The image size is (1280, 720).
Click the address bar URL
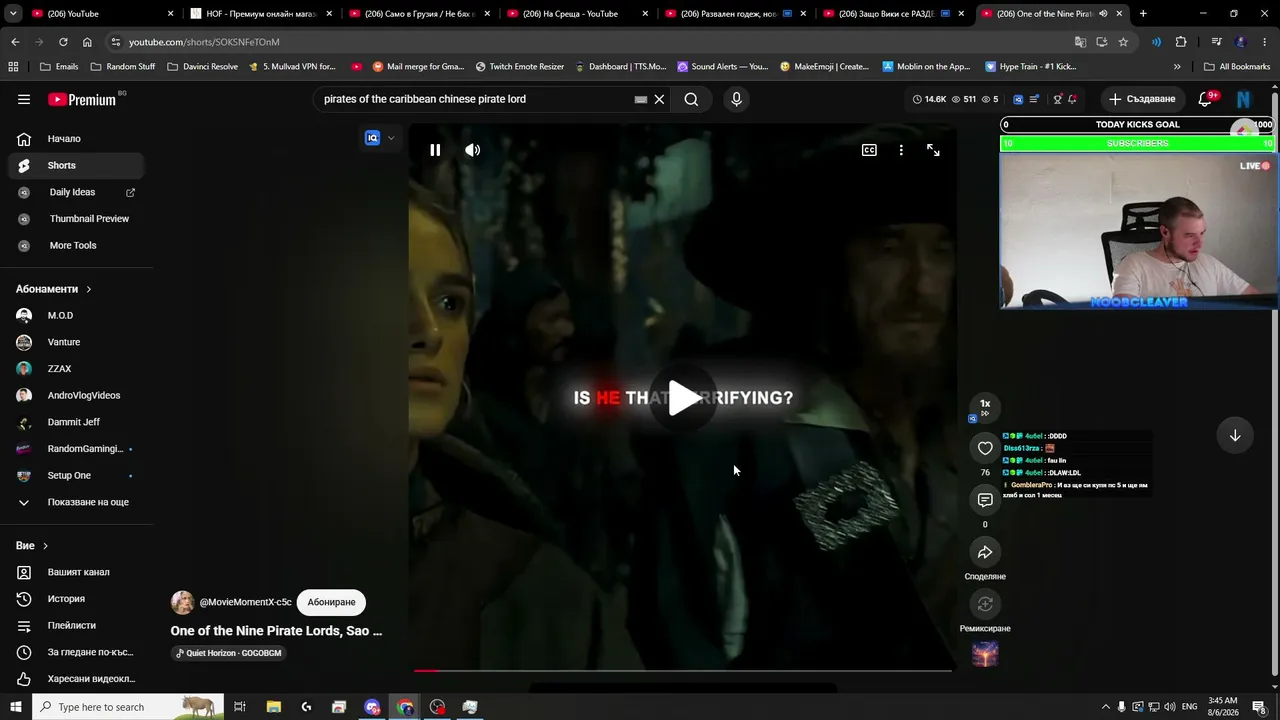(x=204, y=42)
